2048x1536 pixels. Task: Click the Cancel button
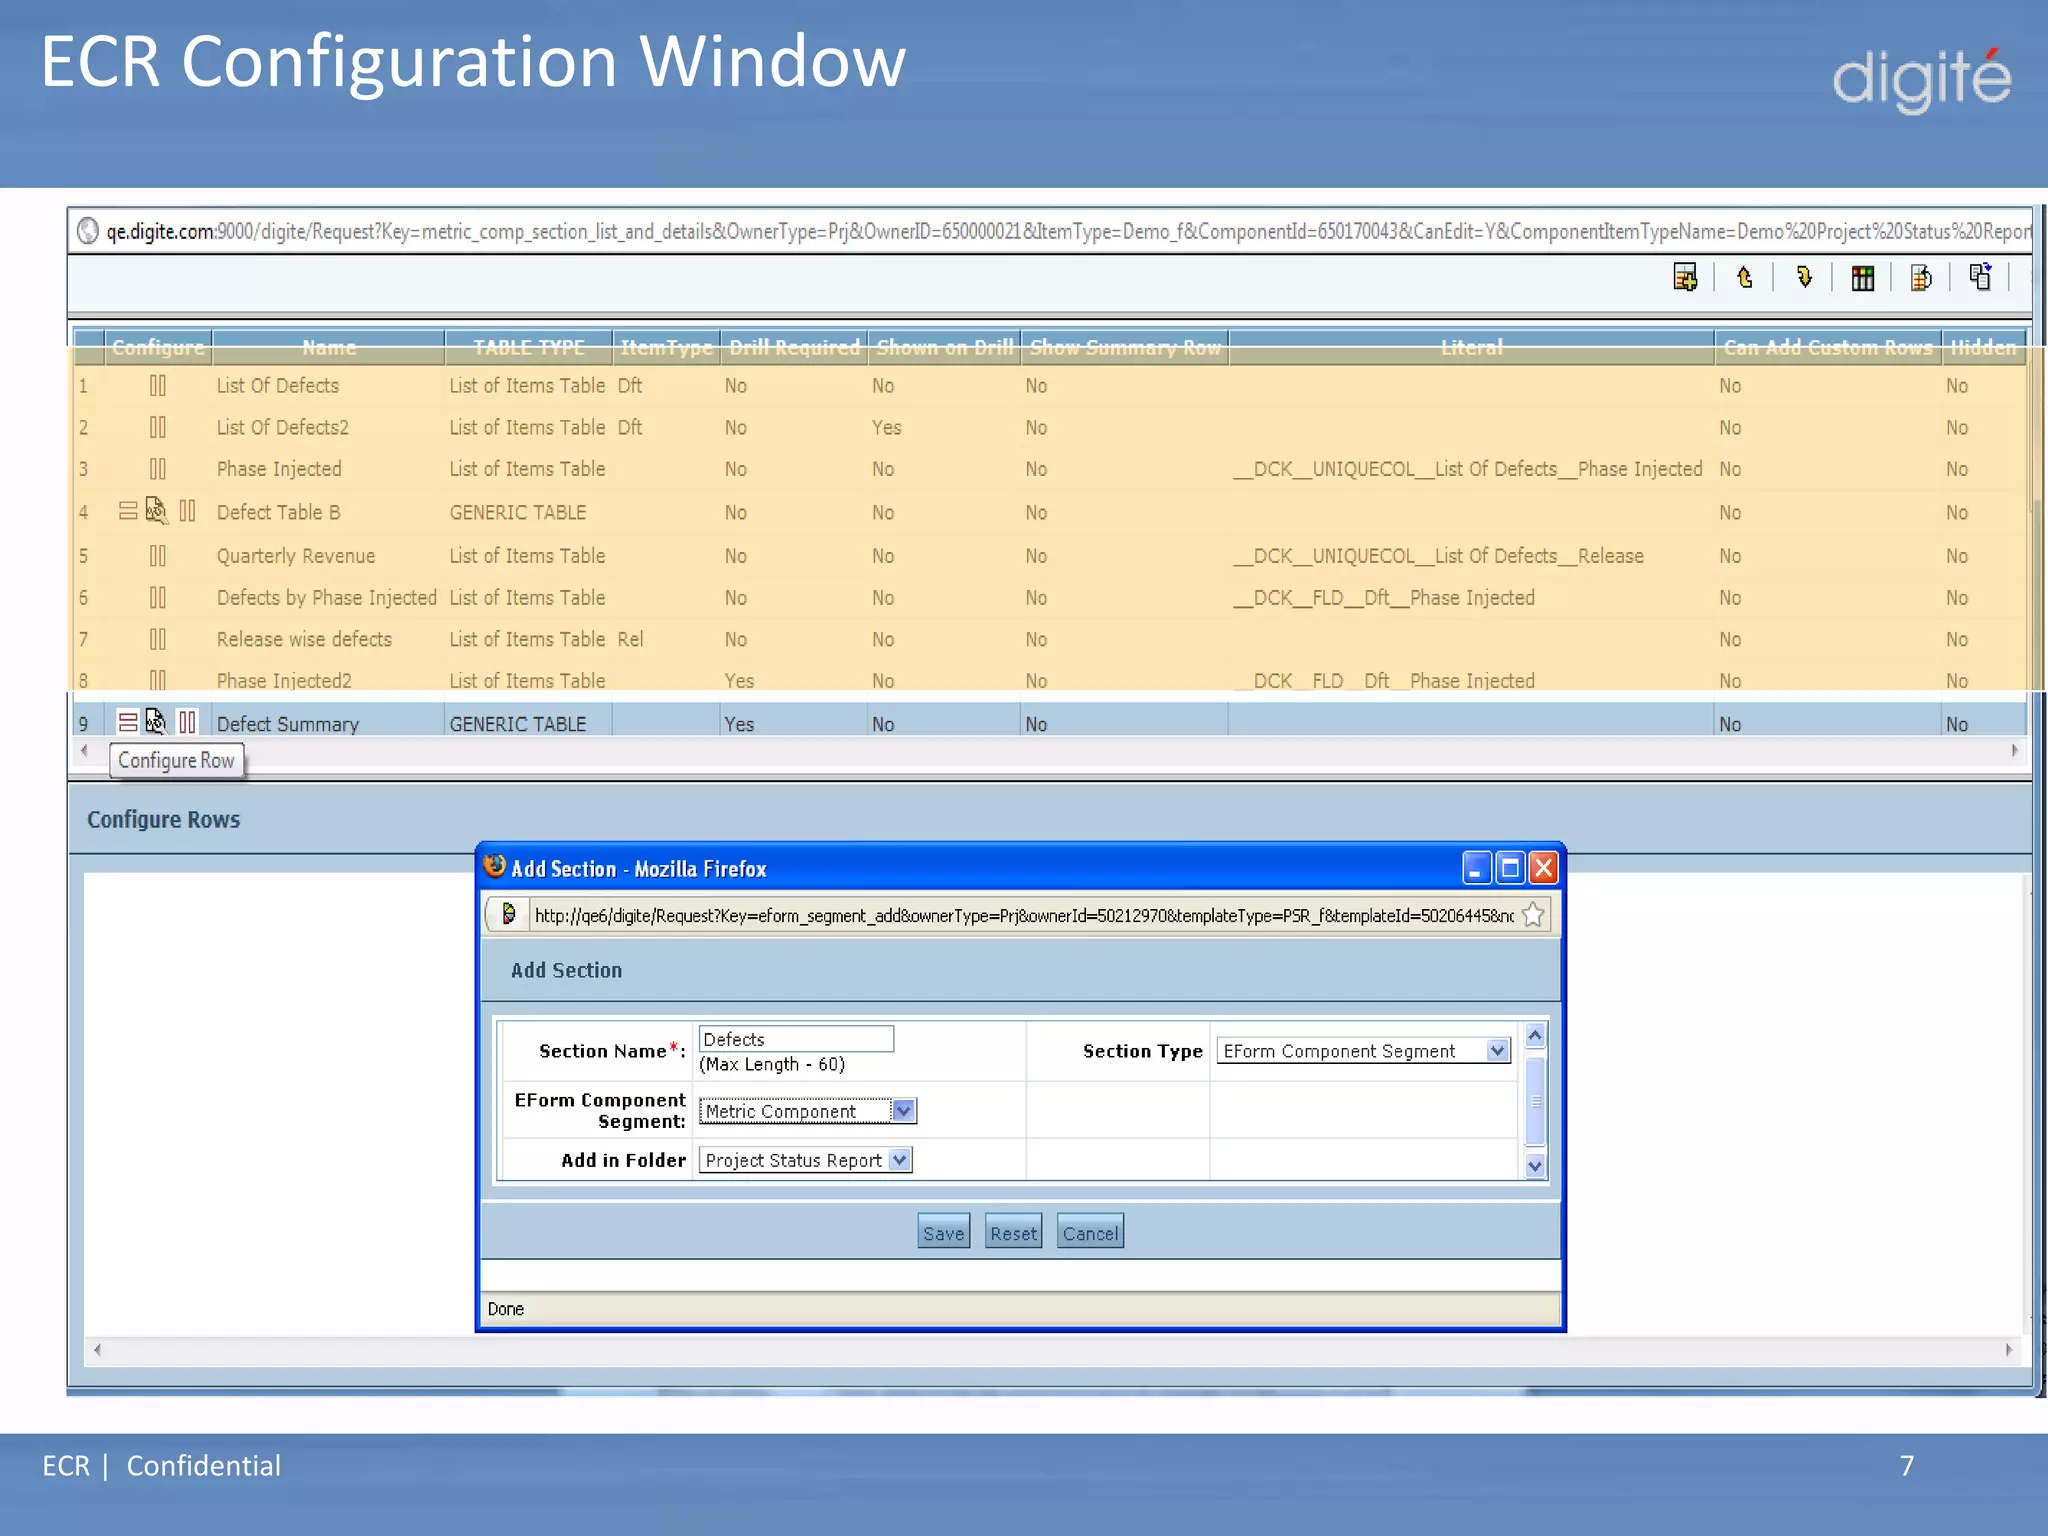[x=1090, y=1232]
